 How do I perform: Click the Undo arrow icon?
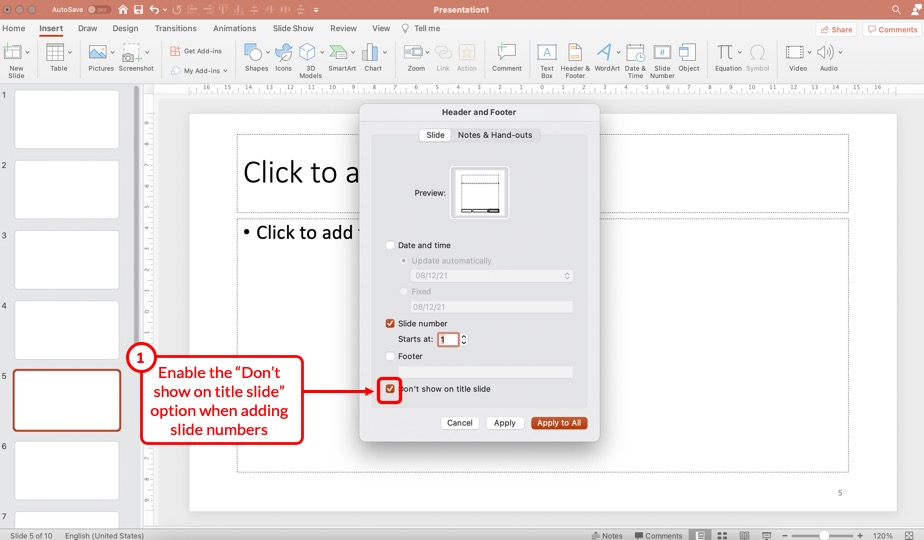154,9
